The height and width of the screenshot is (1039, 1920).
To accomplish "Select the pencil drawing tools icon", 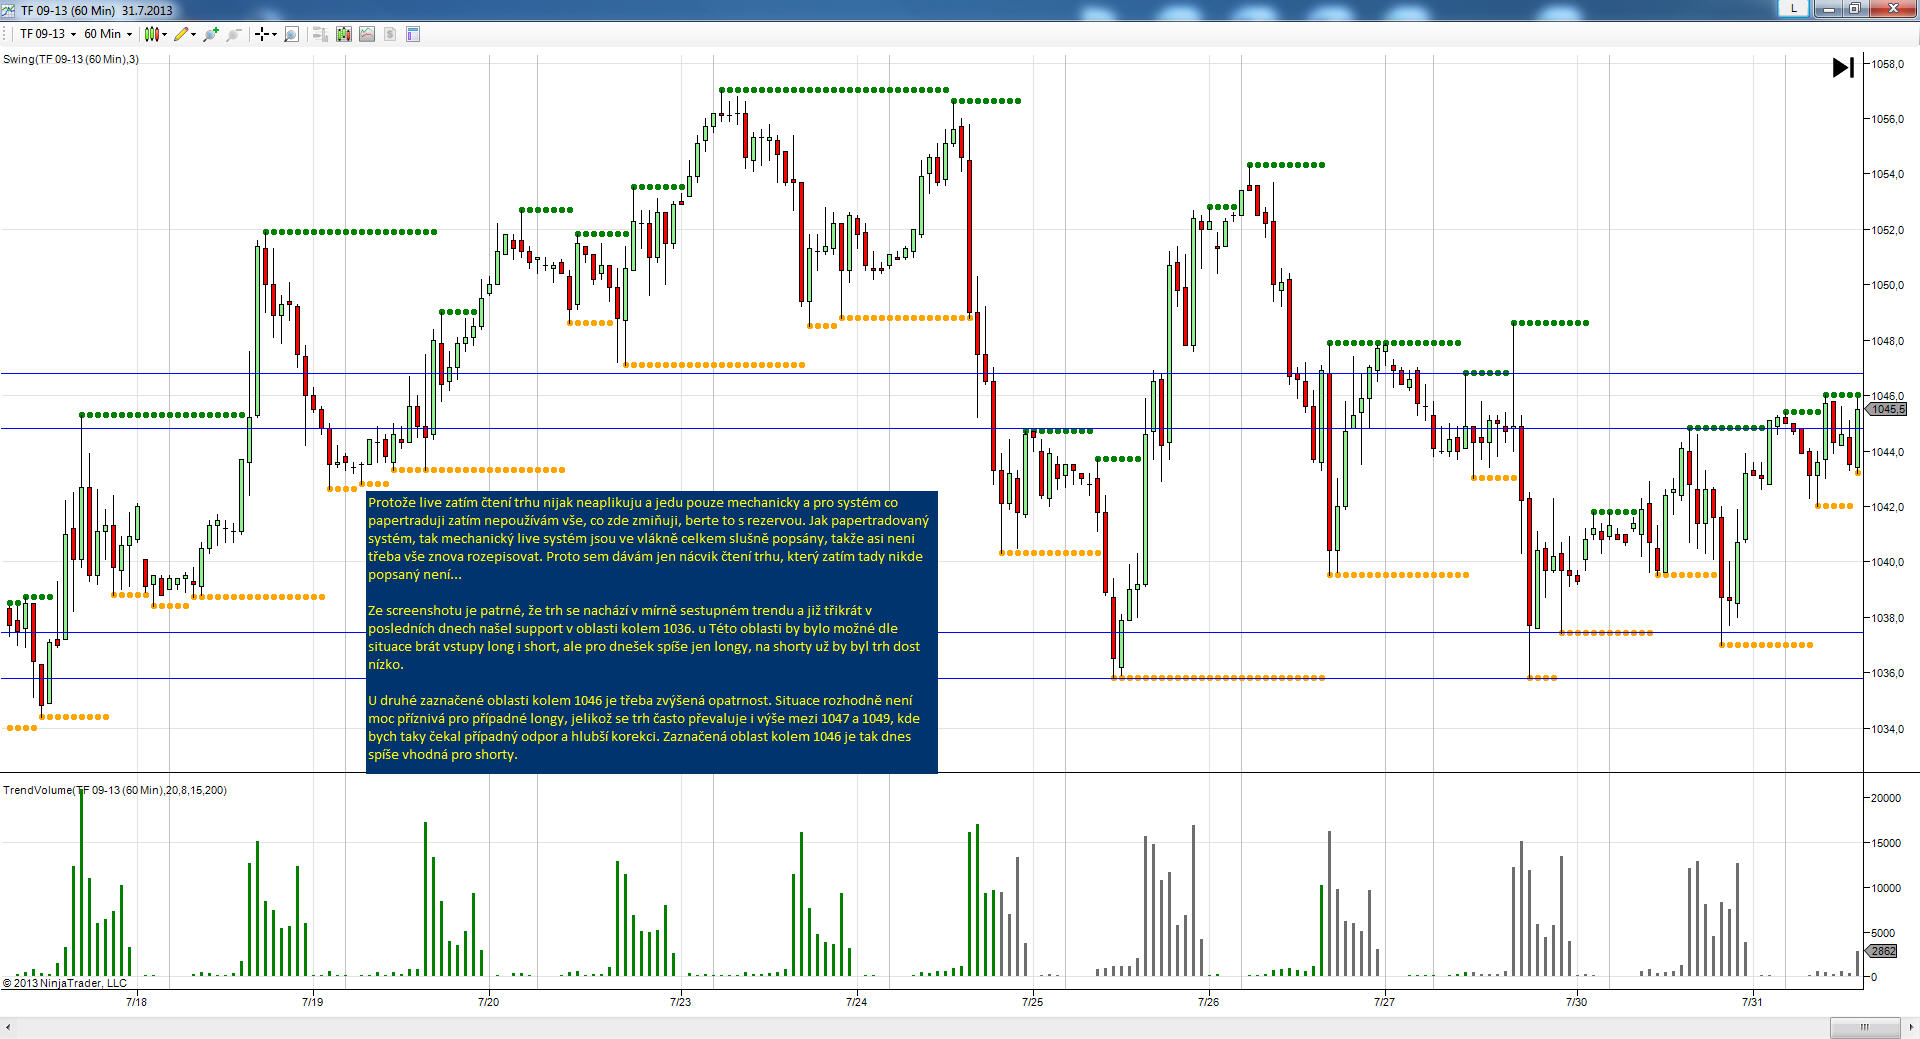I will click(x=181, y=34).
